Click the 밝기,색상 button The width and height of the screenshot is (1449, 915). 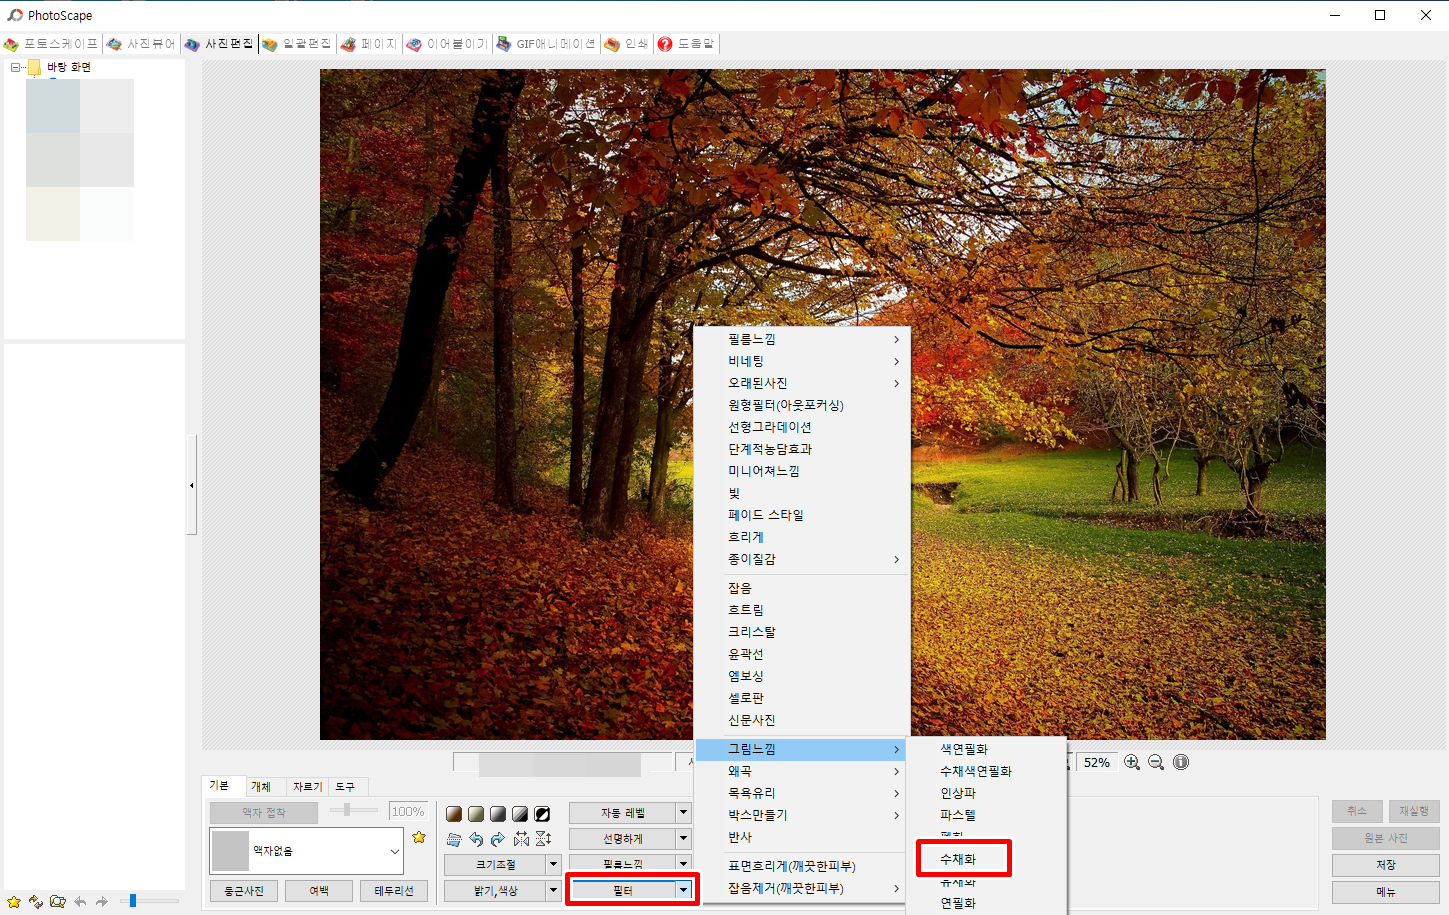(x=495, y=890)
